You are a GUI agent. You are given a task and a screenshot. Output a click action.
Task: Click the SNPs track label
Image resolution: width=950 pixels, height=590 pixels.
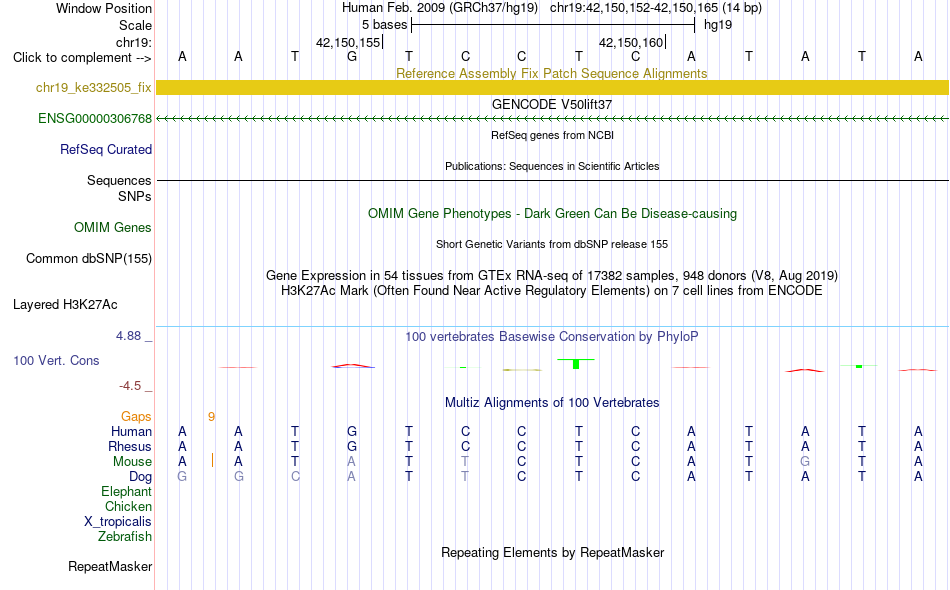[x=135, y=196]
